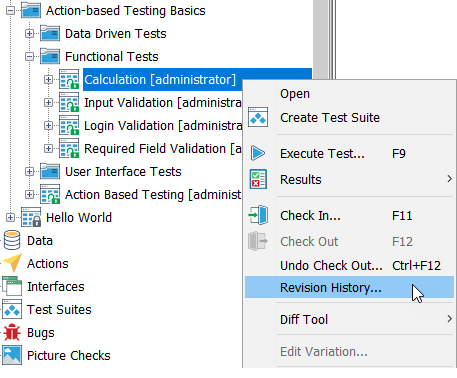Click the vertical scrollbar beside tree

321,39
